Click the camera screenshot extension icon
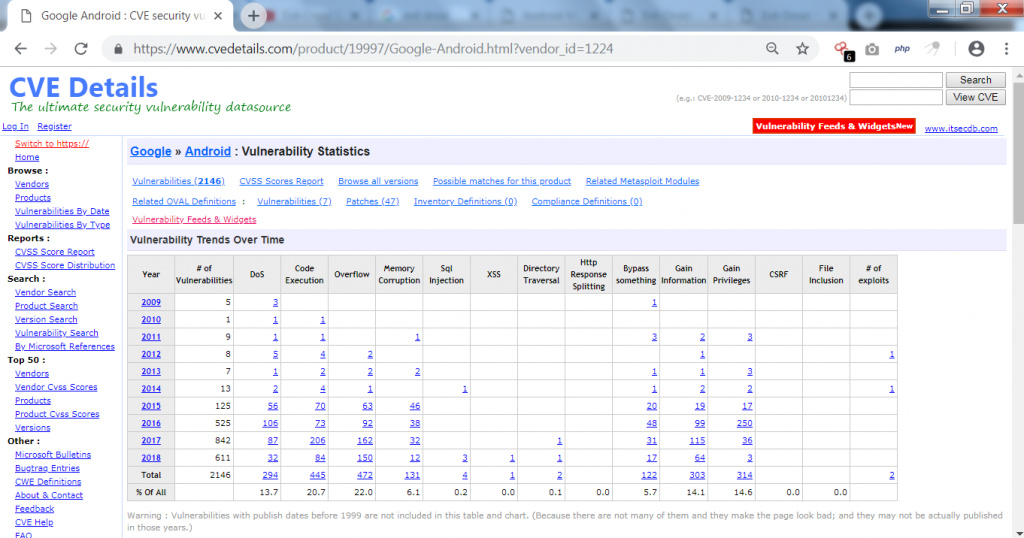 872,49
